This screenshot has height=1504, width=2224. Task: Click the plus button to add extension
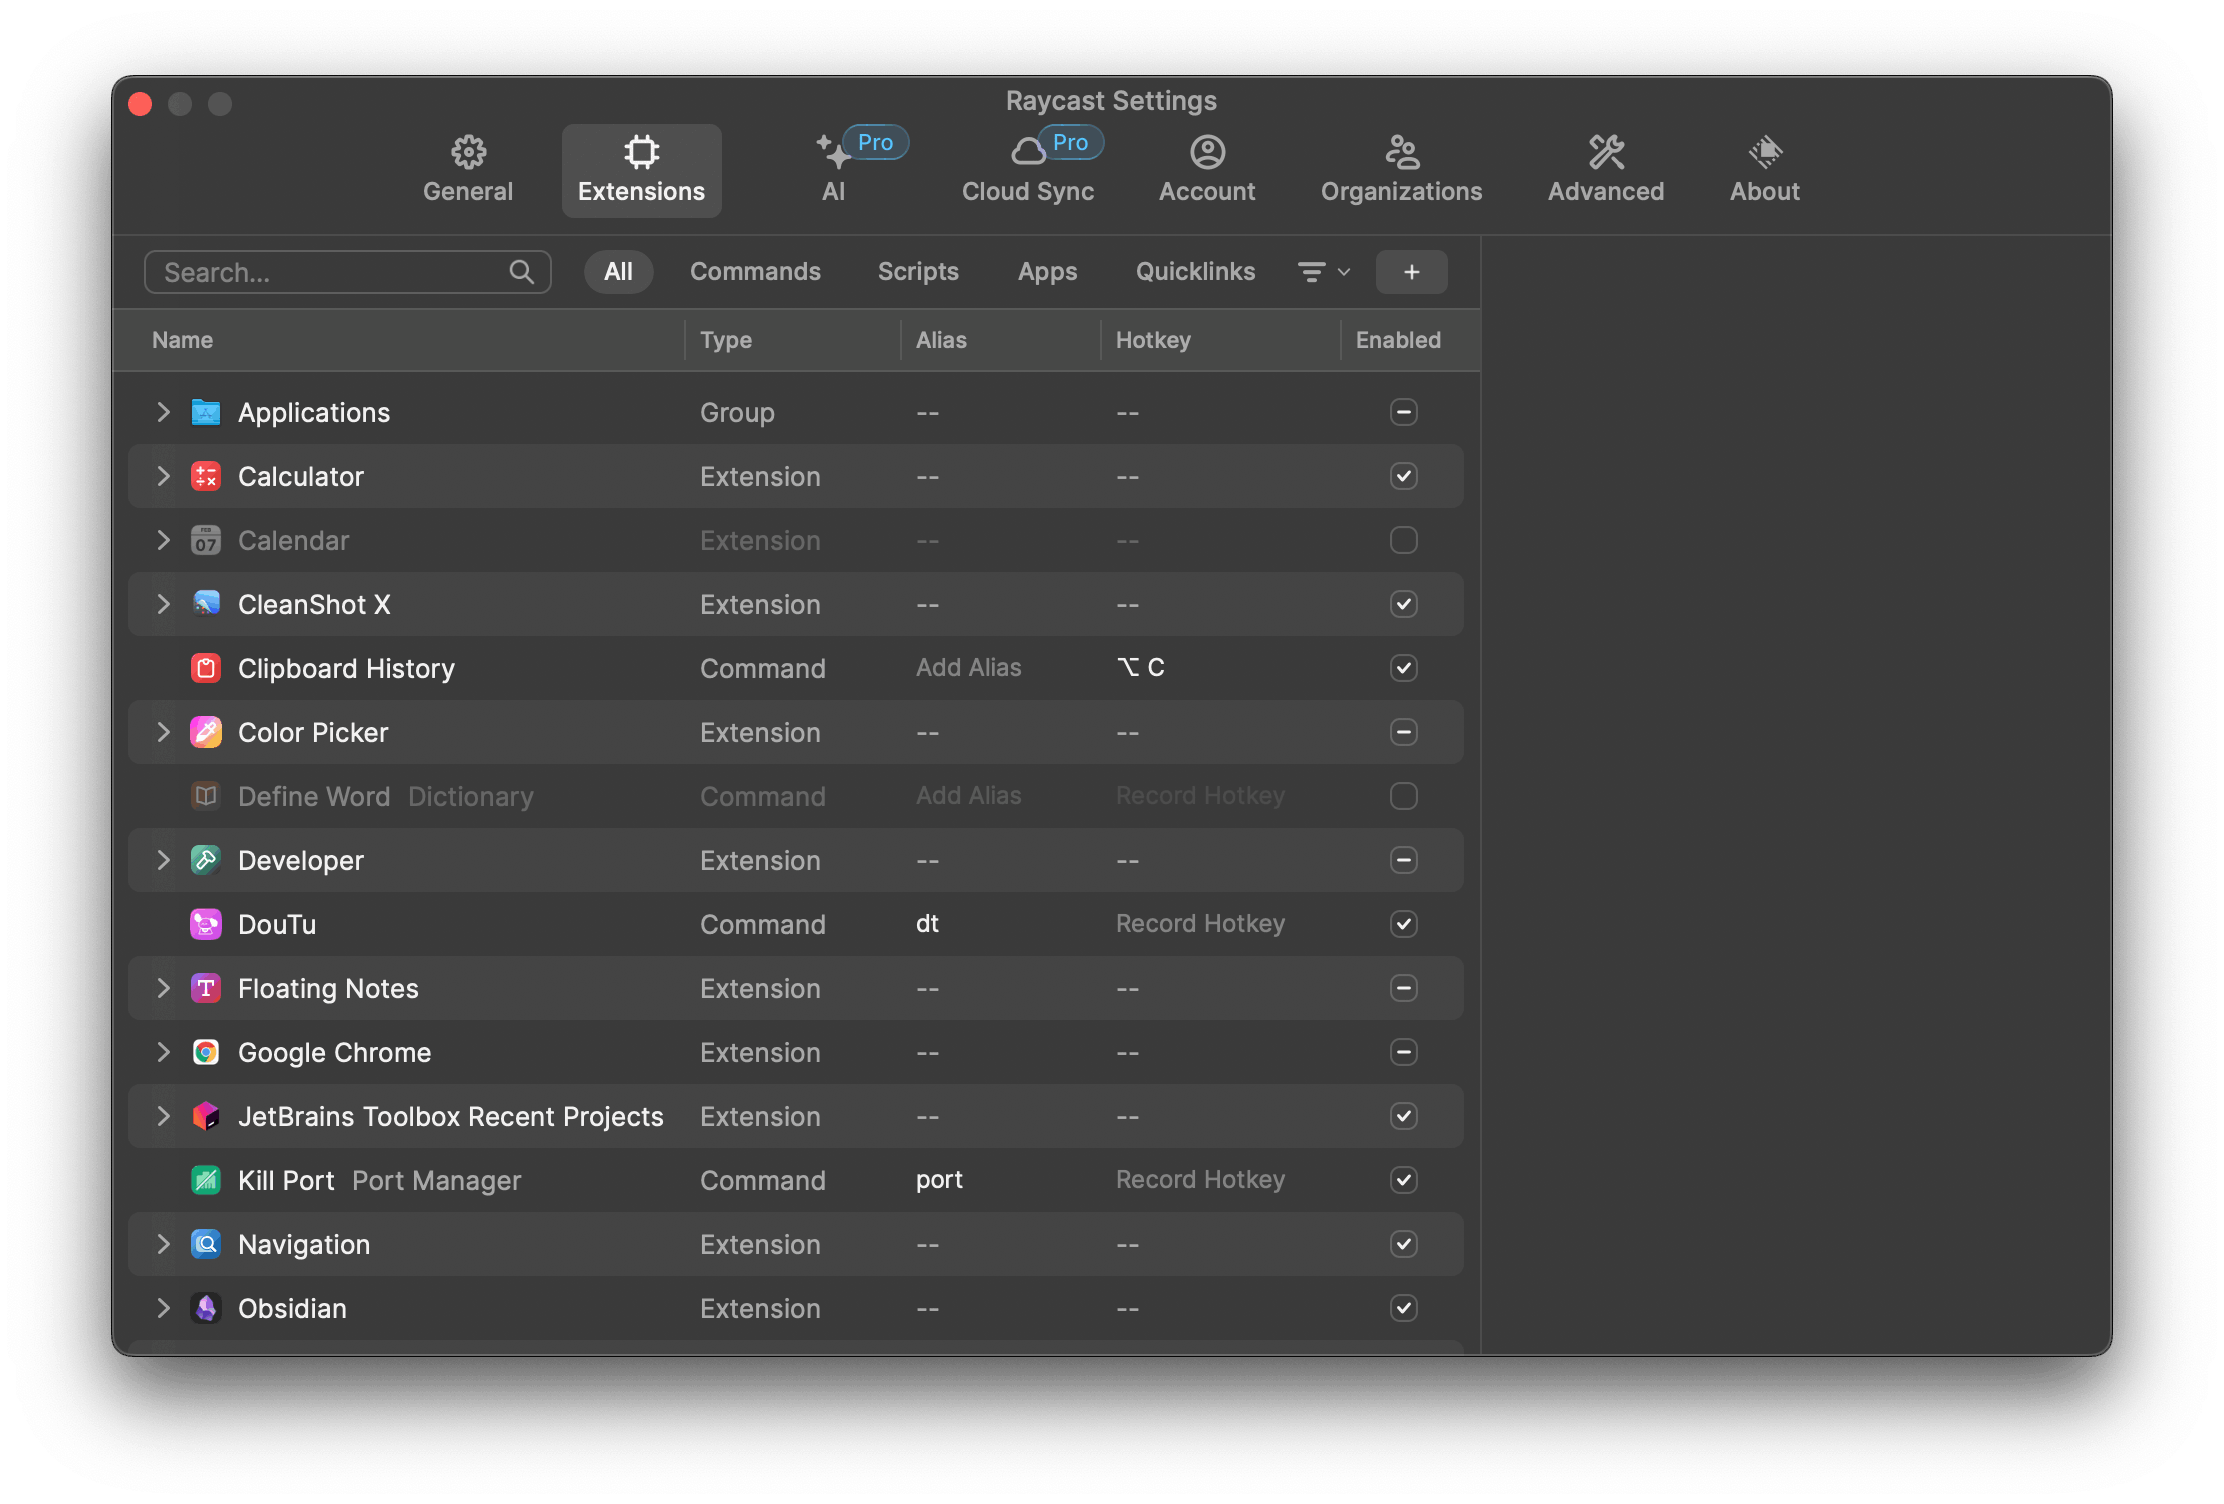tap(1411, 272)
